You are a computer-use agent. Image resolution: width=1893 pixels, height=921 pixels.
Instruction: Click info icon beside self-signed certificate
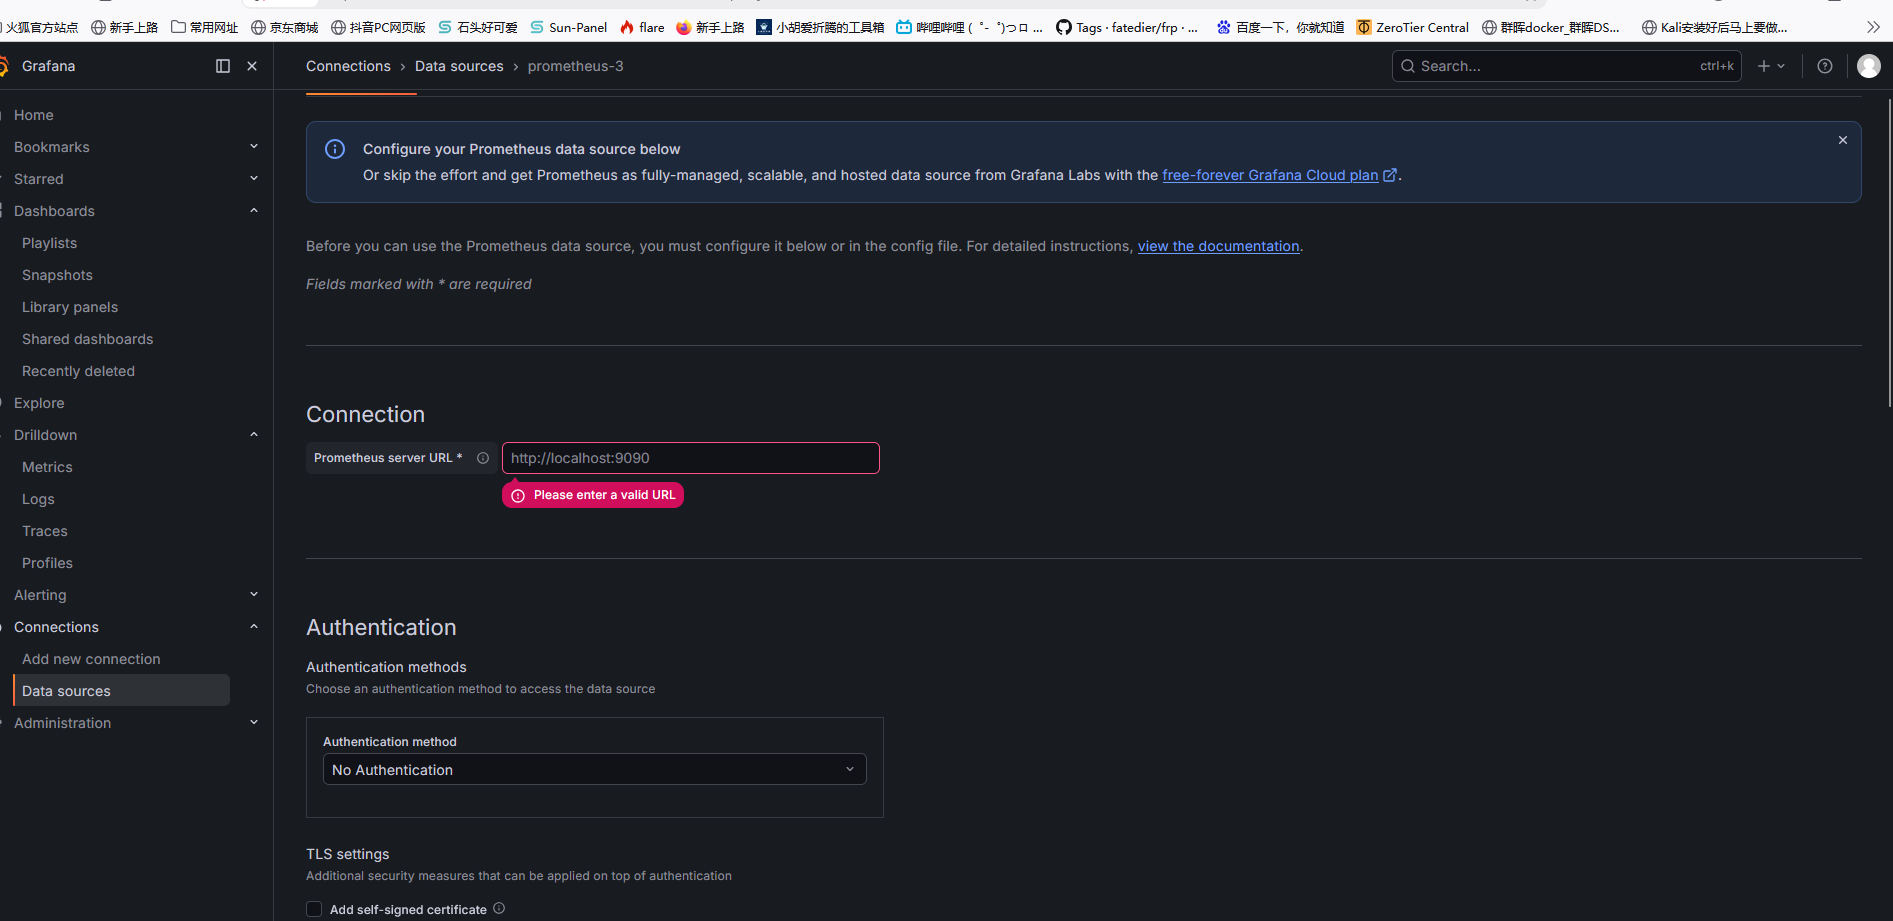point(499,908)
